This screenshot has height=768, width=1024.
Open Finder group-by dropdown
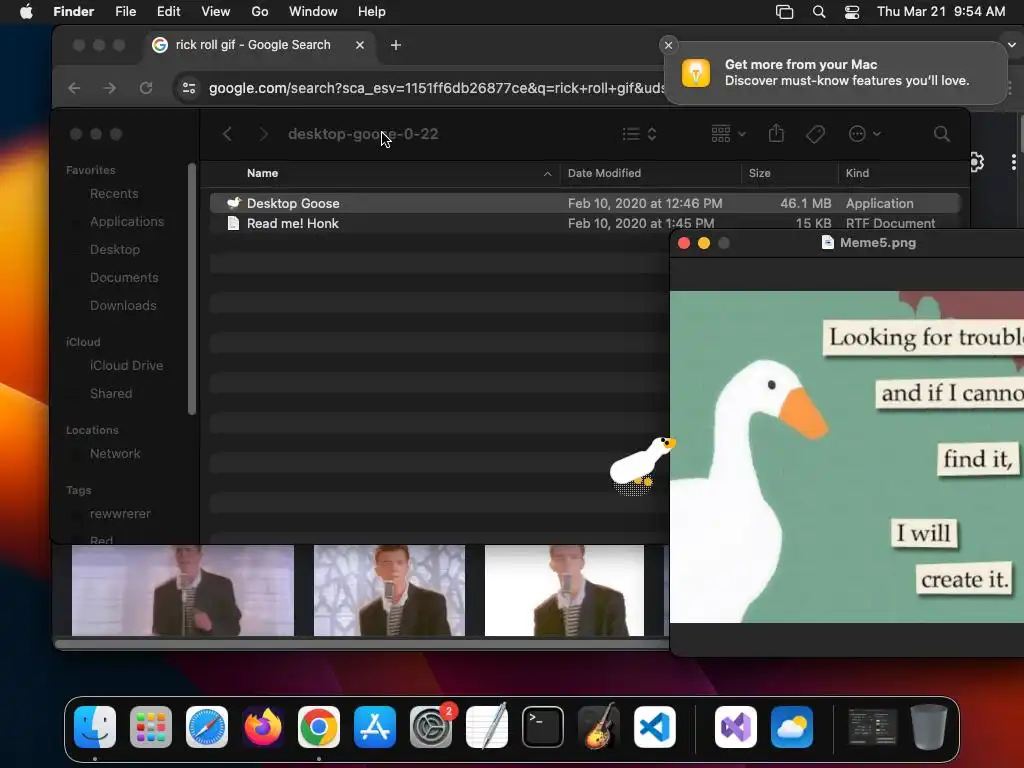pyautogui.click(x=728, y=134)
